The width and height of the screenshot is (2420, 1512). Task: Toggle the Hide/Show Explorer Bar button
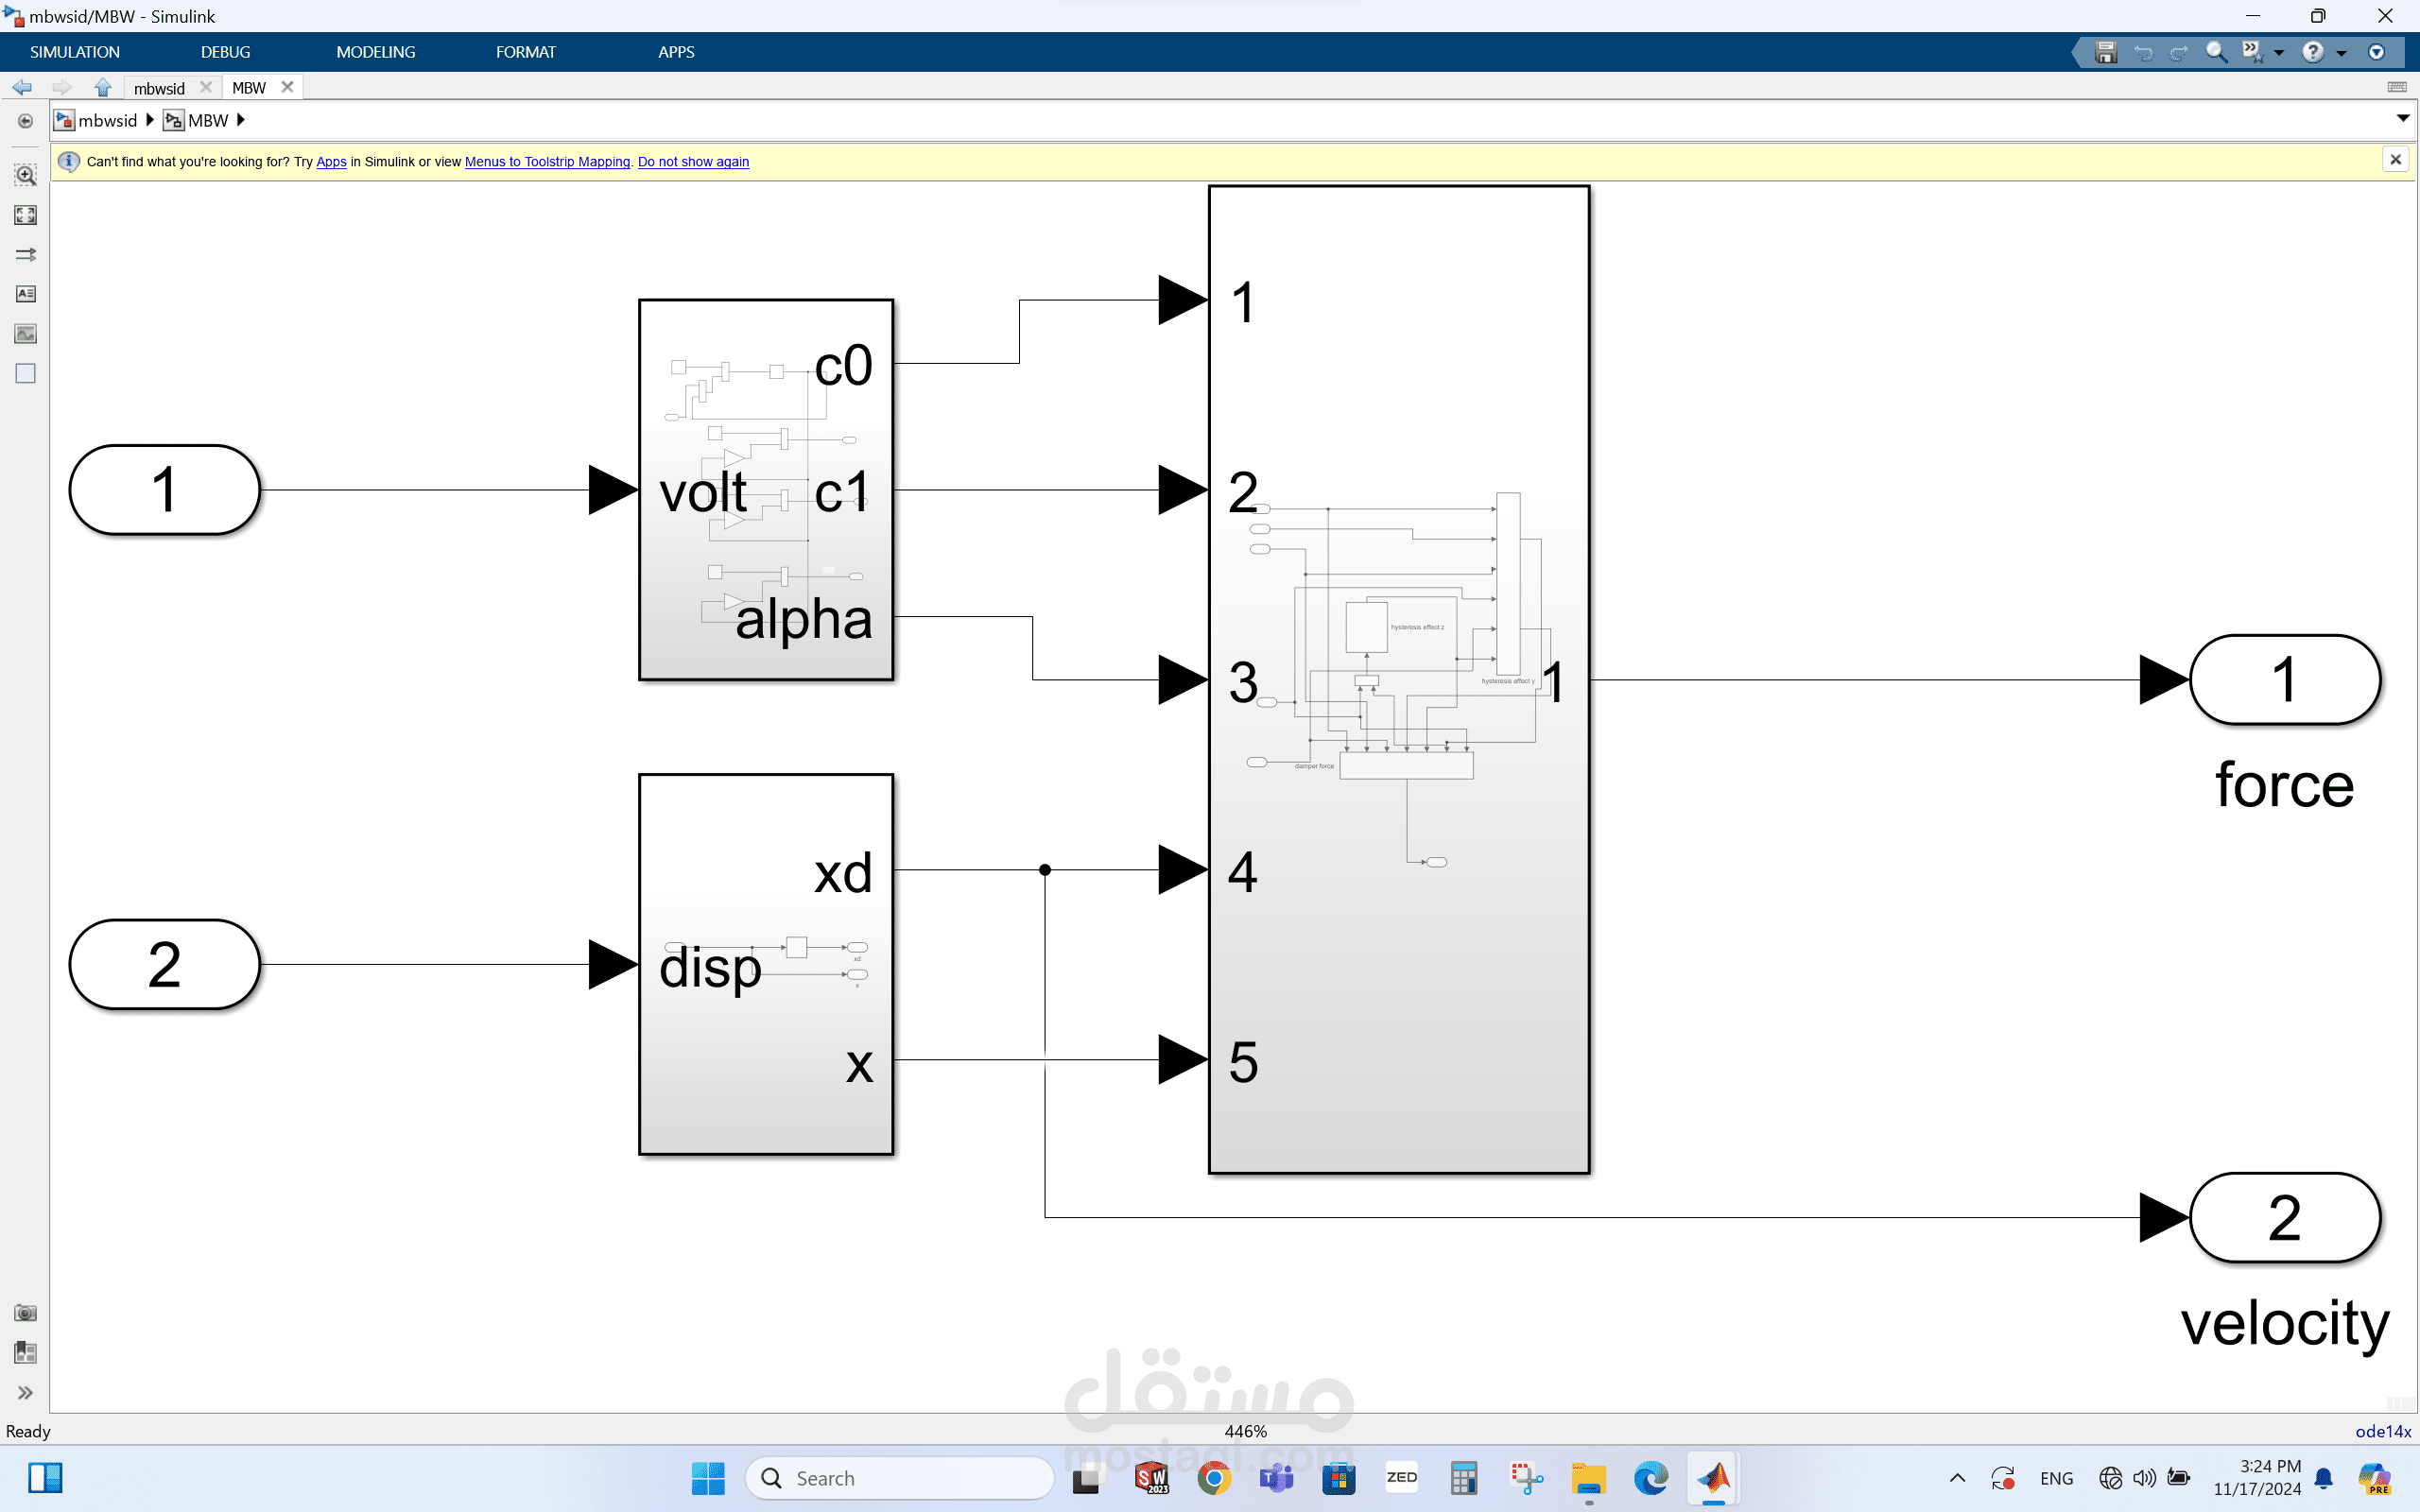[25, 121]
